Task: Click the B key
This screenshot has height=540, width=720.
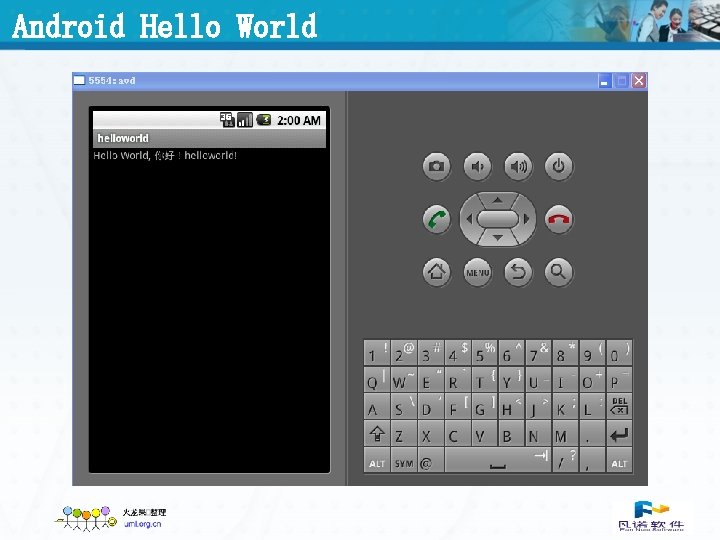Action: [x=512, y=433]
